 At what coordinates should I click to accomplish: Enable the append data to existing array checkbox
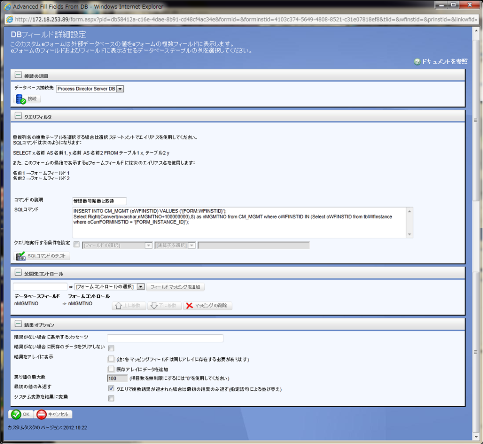[111, 369]
